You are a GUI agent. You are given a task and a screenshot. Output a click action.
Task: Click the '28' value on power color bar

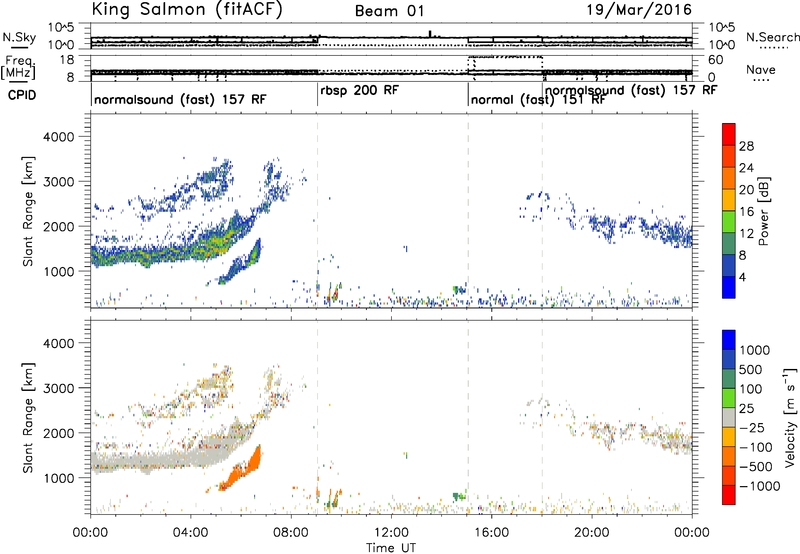coord(746,146)
